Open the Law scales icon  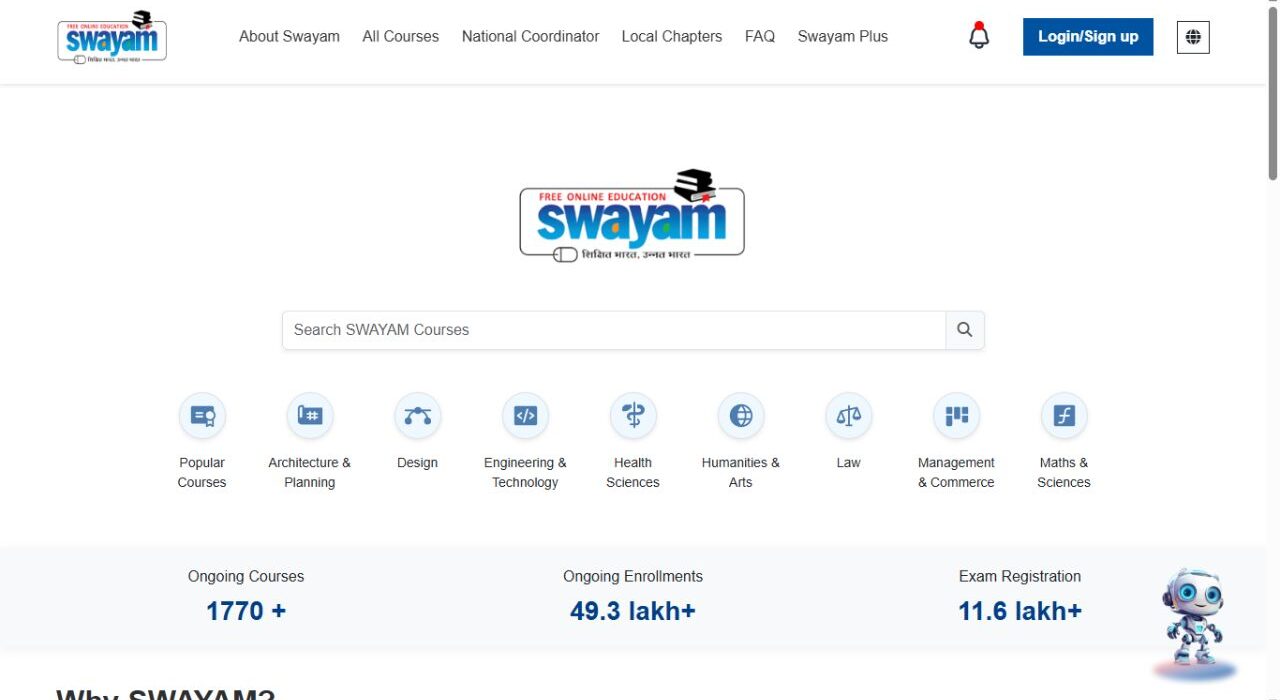[x=848, y=416]
